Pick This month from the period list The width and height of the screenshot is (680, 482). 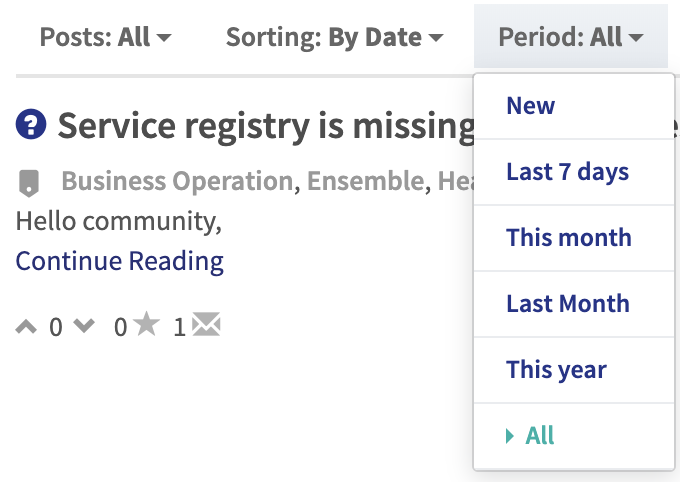click(574, 238)
